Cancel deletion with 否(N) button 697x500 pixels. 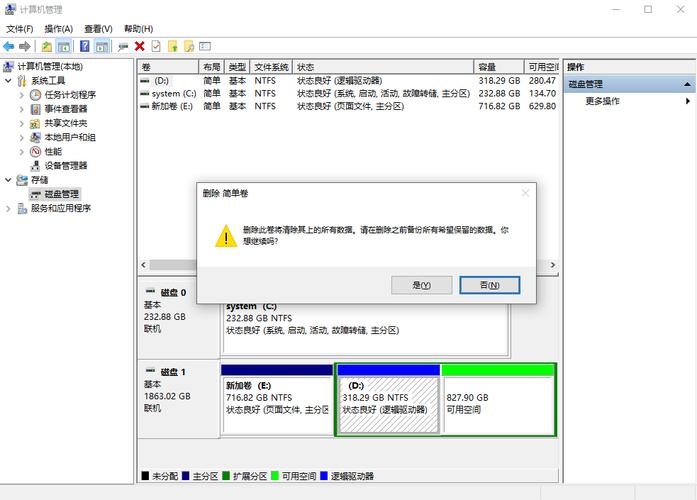(489, 285)
